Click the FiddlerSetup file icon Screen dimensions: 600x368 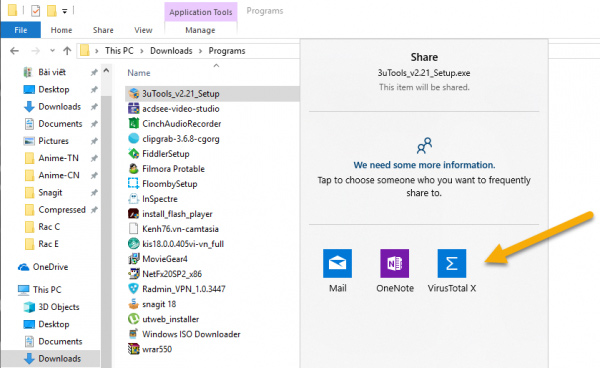tap(134, 153)
